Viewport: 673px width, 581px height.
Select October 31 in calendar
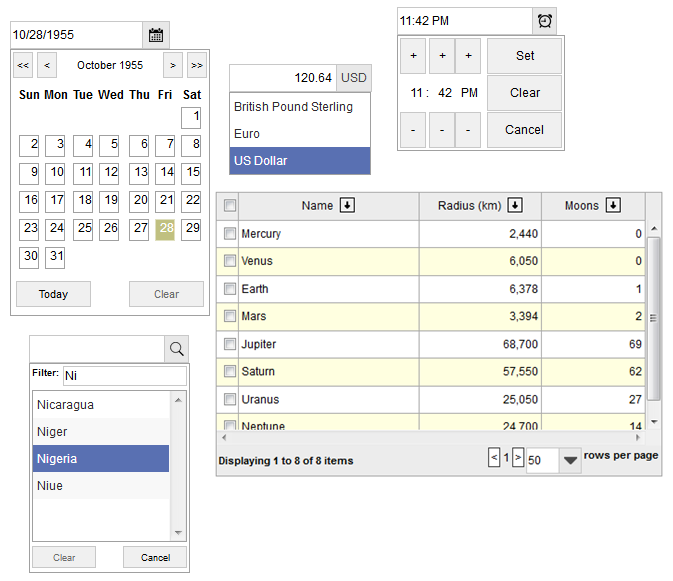pos(55,258)
